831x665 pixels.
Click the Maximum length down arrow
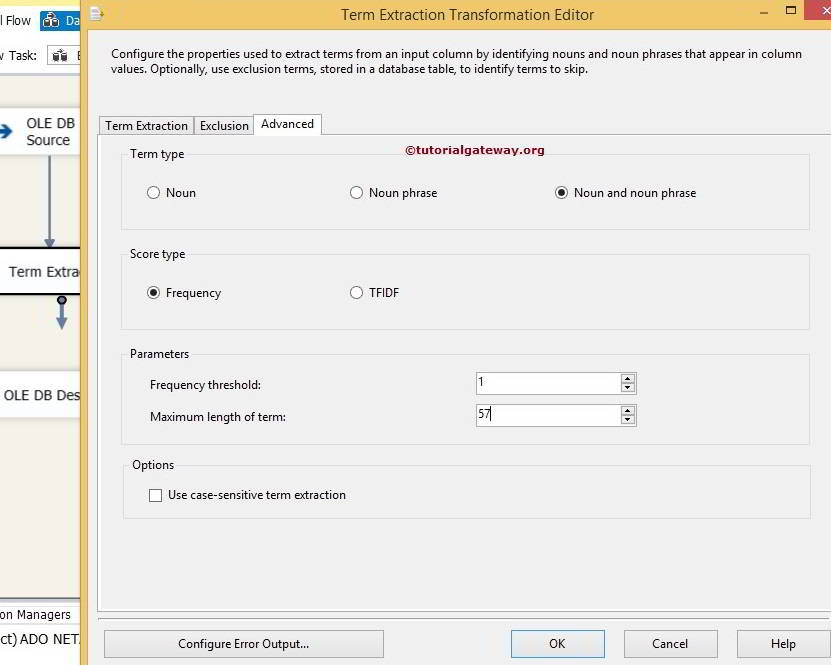pyautogui.click(x=628, y=420)
